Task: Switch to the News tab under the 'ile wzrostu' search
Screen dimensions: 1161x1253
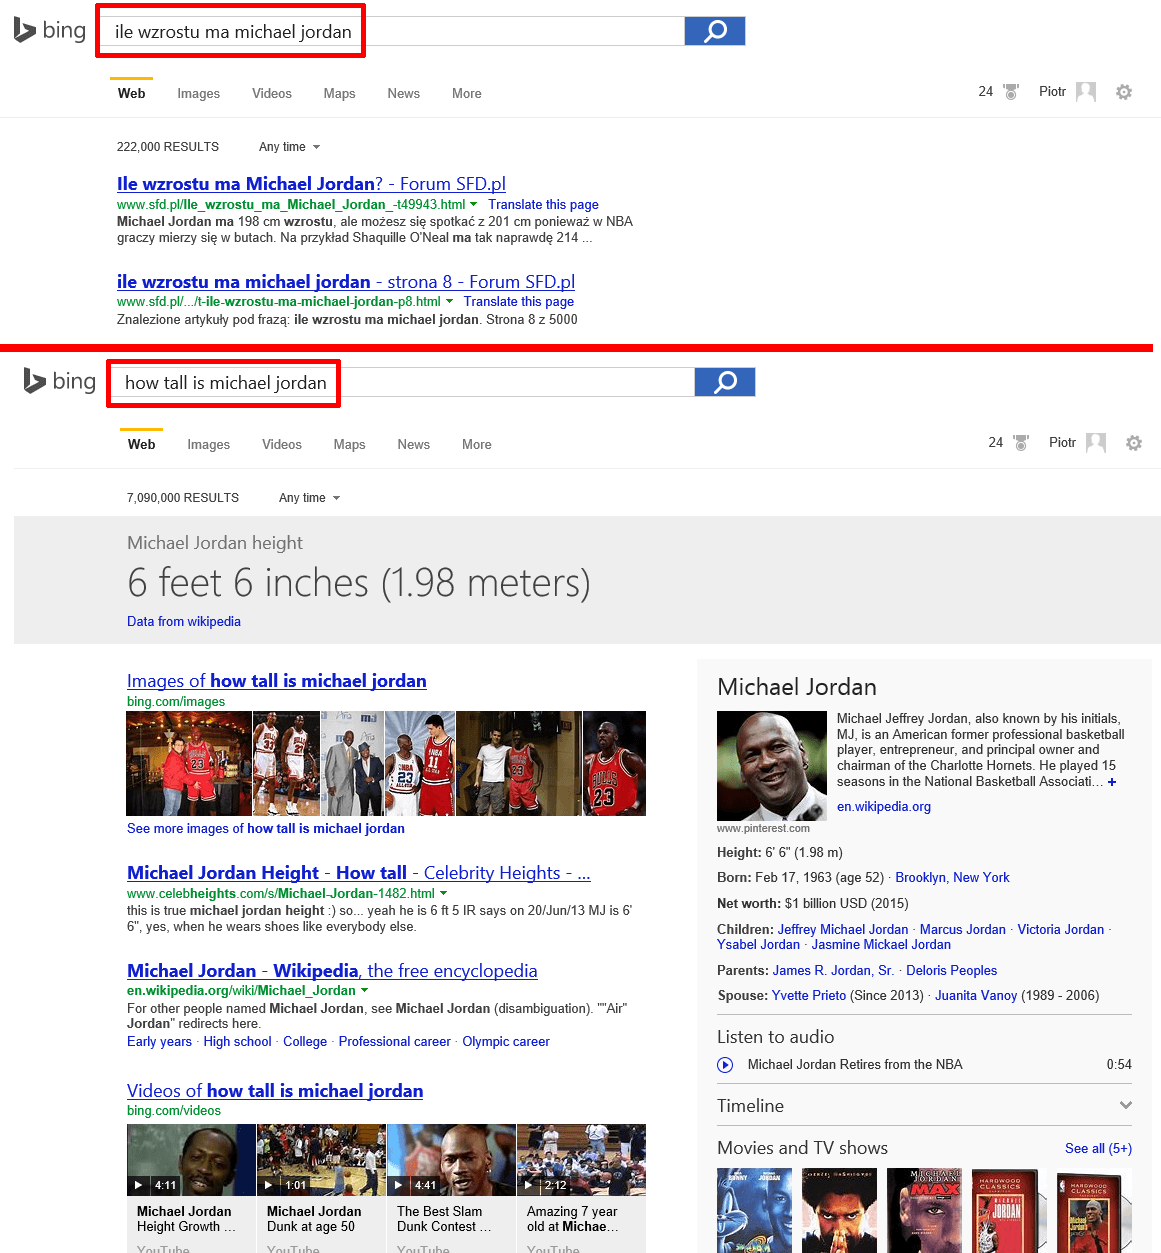Action: [x=403, y=94]
